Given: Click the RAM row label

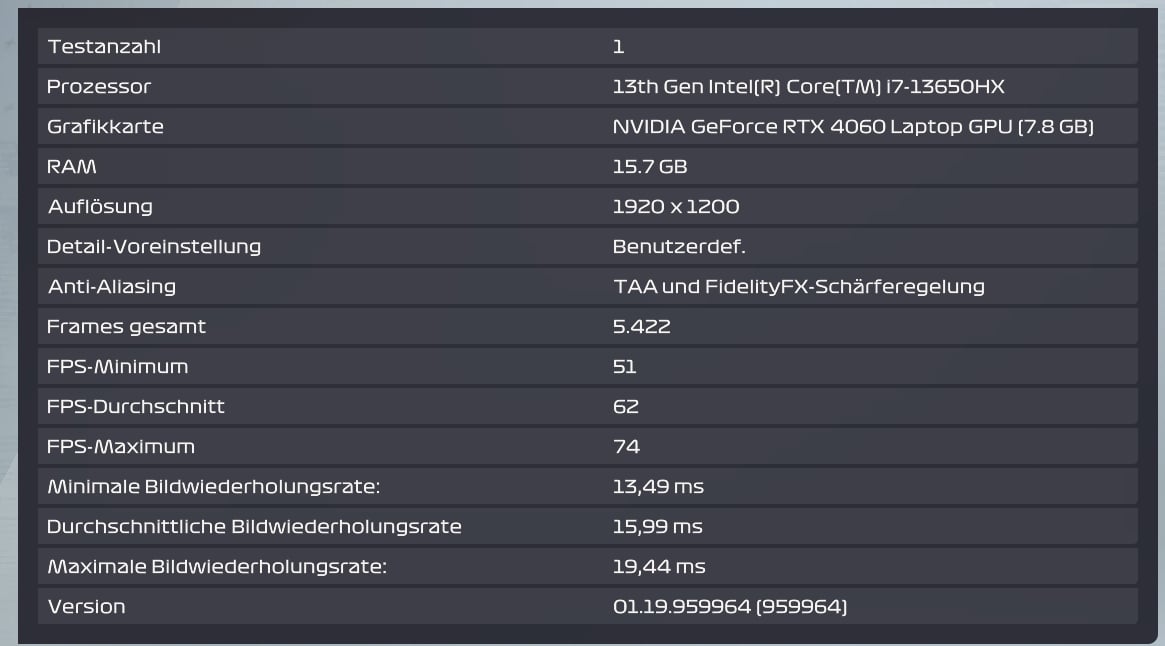Looking at the screenshot, I should [x=72, y=167].
